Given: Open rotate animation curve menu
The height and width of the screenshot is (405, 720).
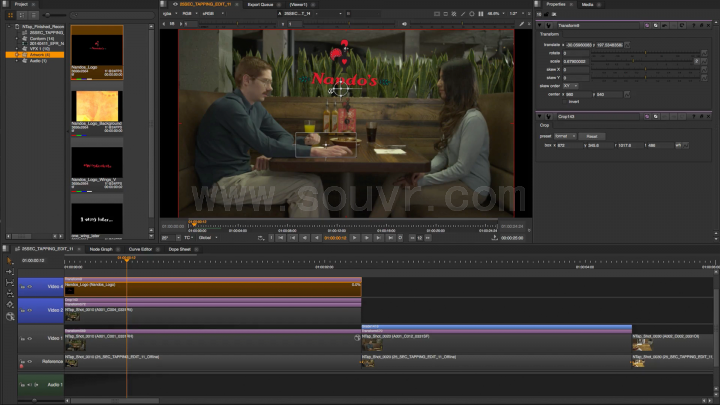Looking at the screenshot, I should (704, 53).
